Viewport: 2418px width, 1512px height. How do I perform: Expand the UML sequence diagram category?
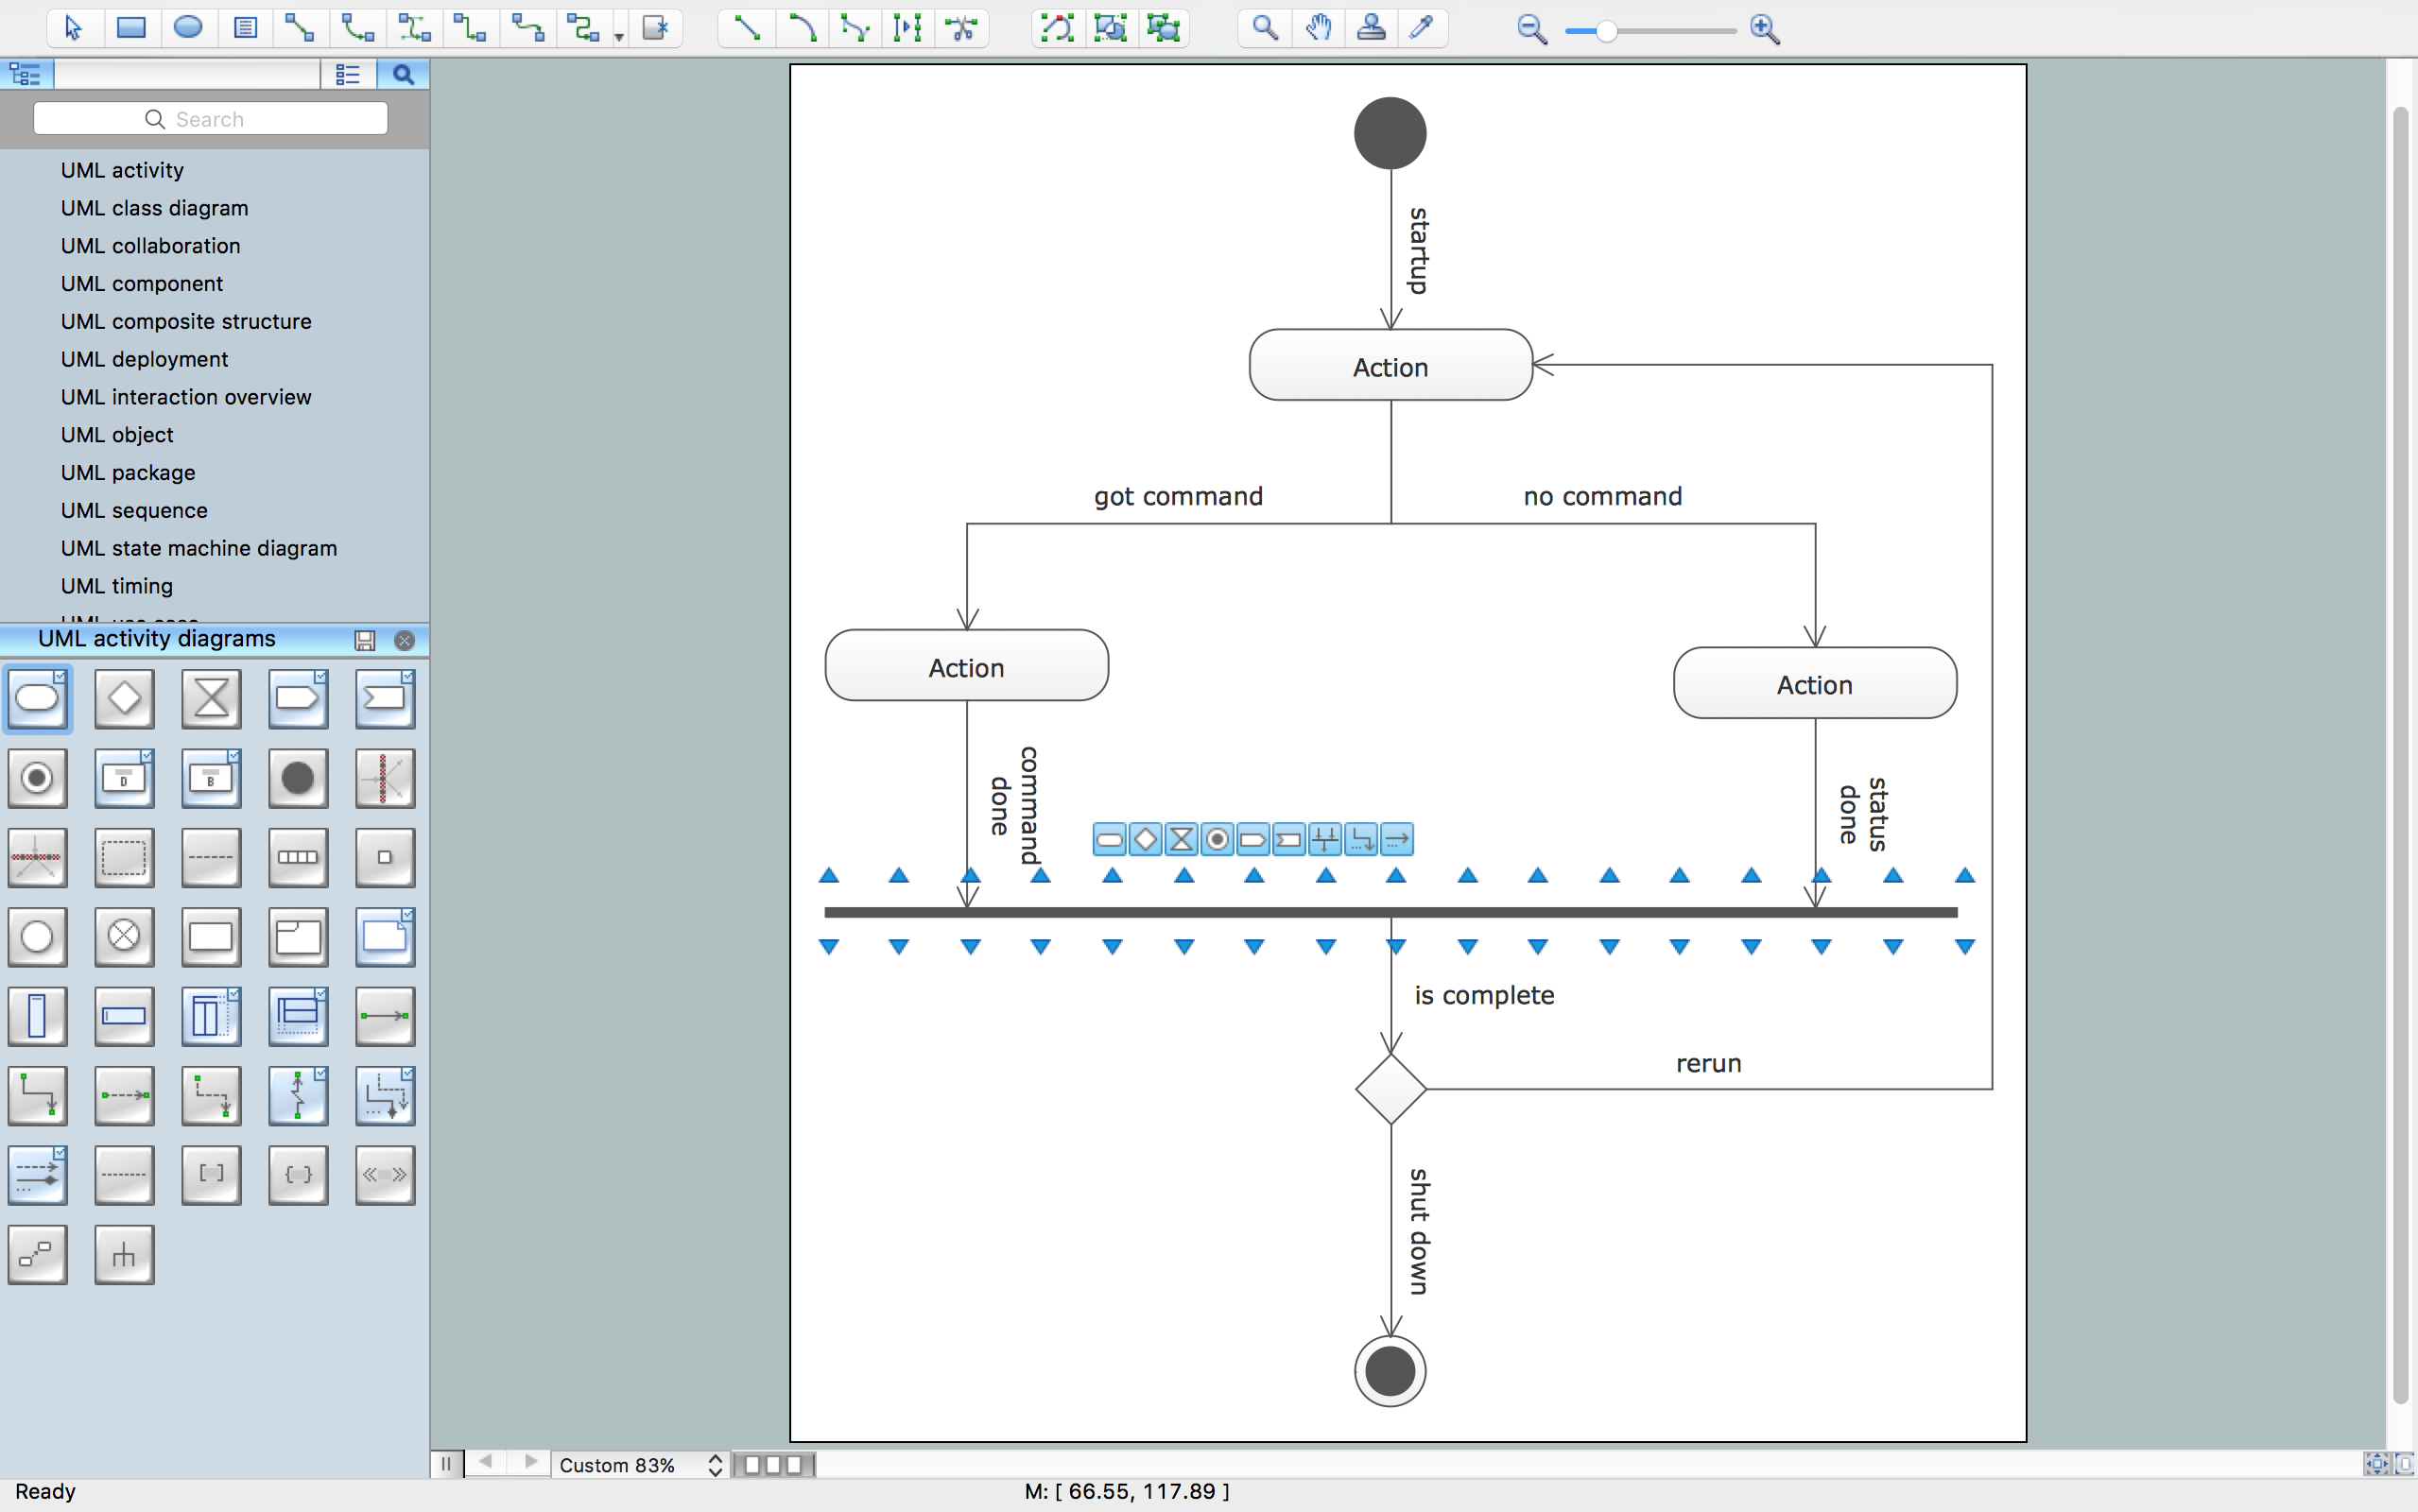tap(132, 508)
